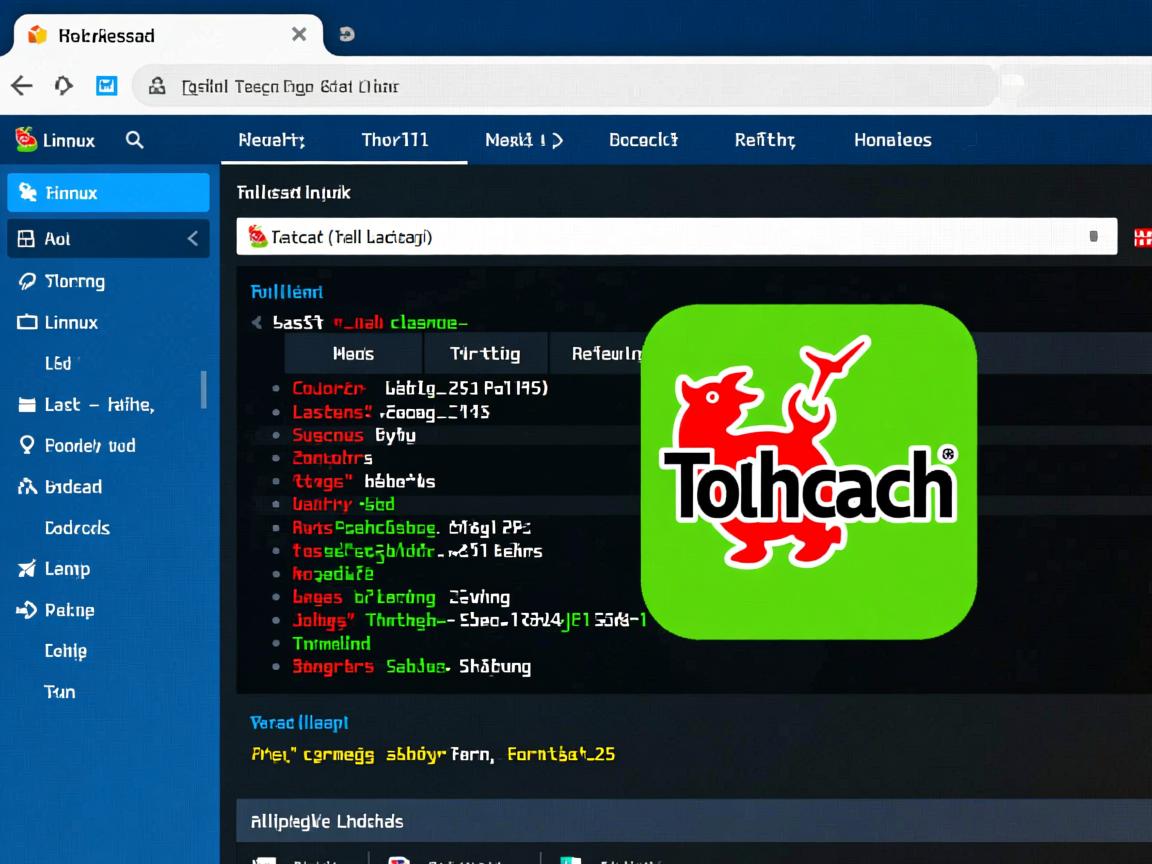Viewport: 1152px width, 864px height.
Task: Go back using the bass5t breadcrumb chevron
Action: [256, 322]
